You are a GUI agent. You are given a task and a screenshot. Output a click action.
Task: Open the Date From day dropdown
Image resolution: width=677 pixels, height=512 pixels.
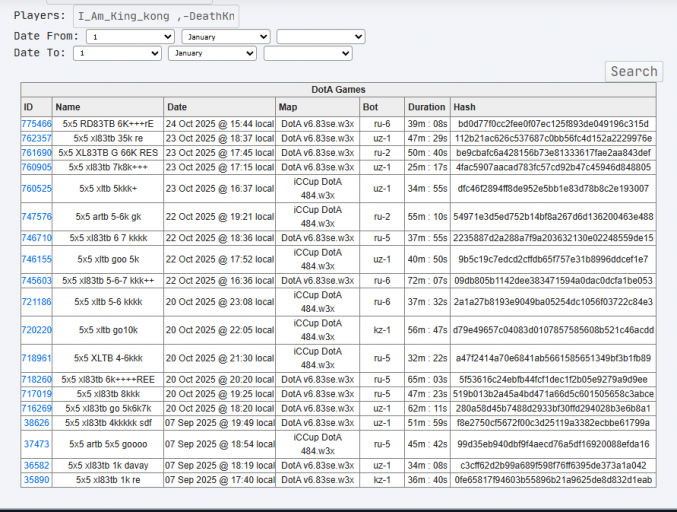[130, 37]
